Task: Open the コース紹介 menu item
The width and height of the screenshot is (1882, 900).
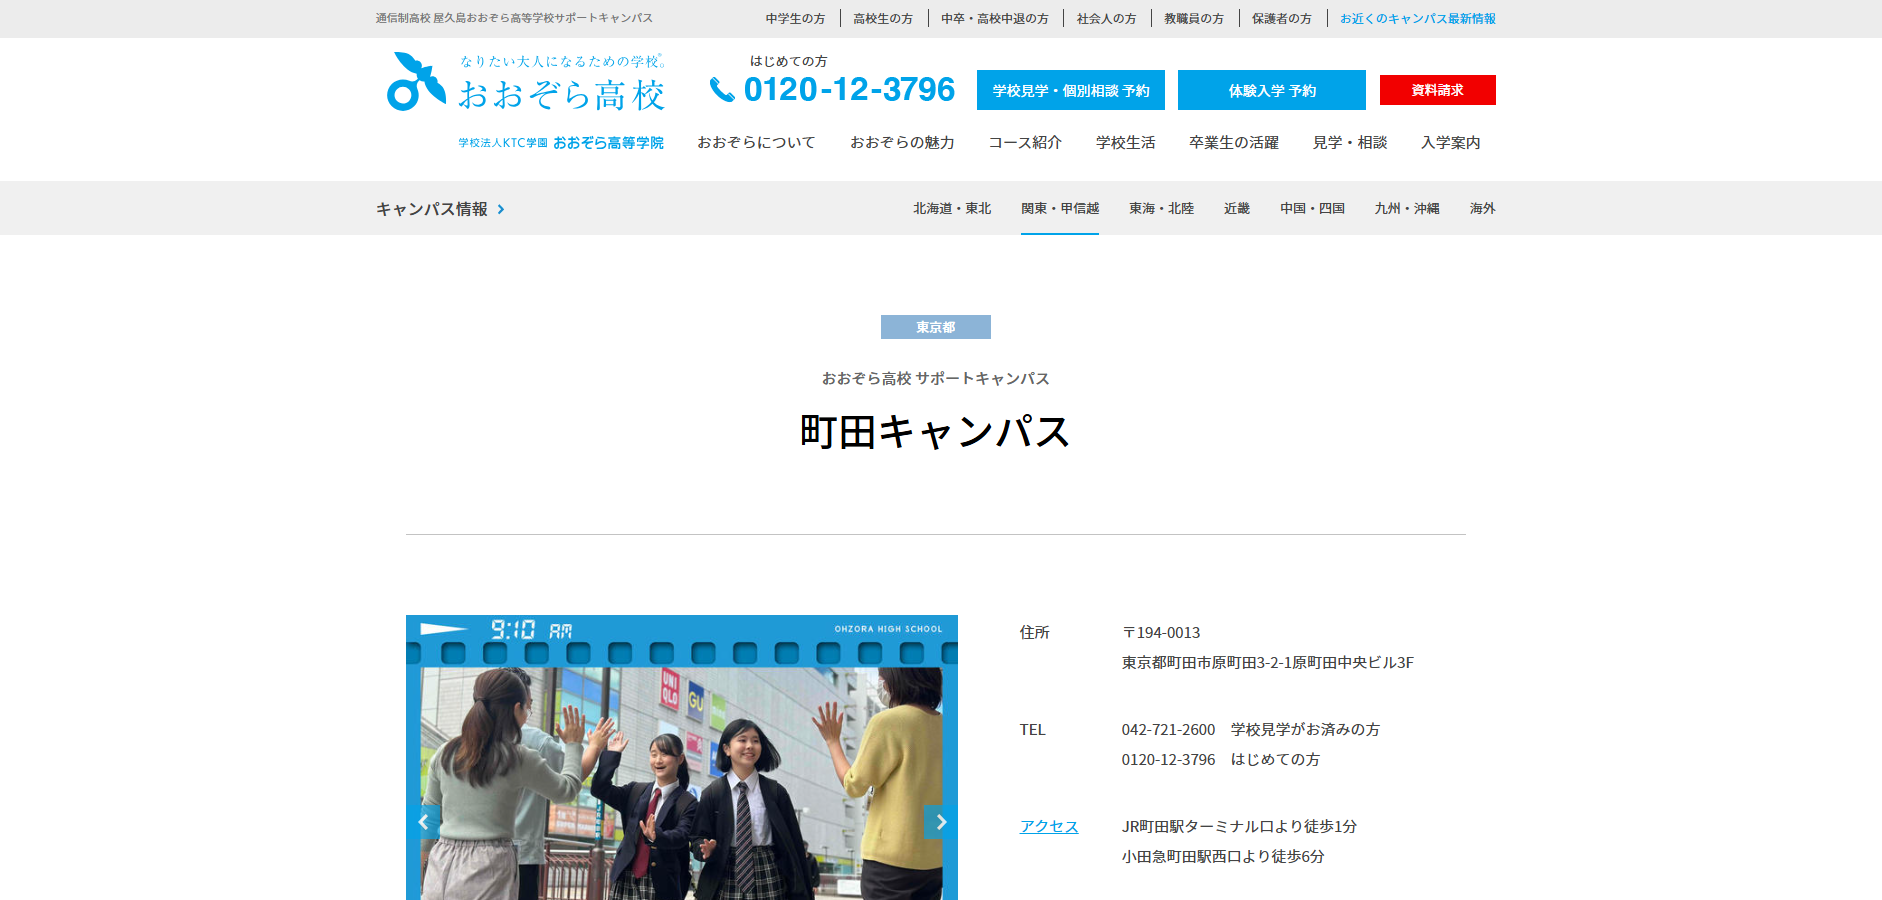Action: [x=1025, y=142]
